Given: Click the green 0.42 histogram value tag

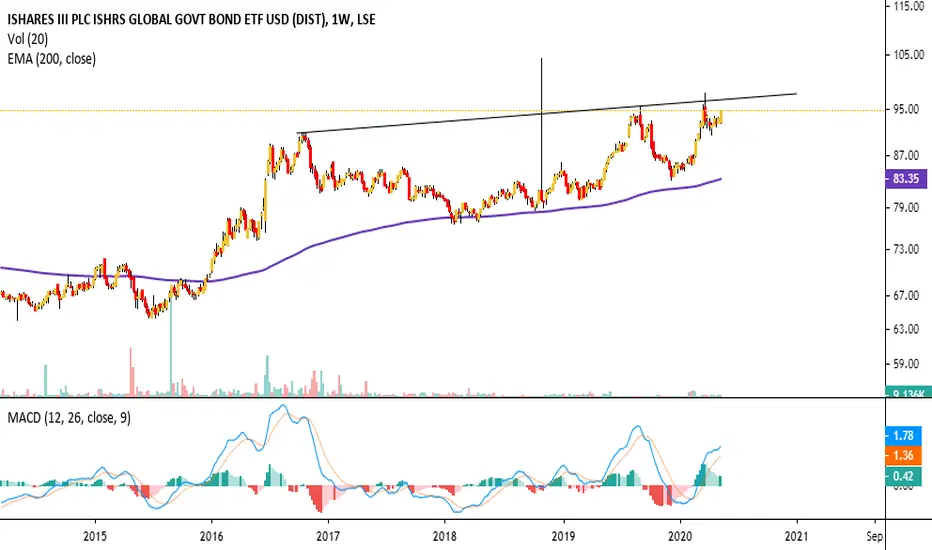Looking at the screenshot, I should (x=903, y=476).
